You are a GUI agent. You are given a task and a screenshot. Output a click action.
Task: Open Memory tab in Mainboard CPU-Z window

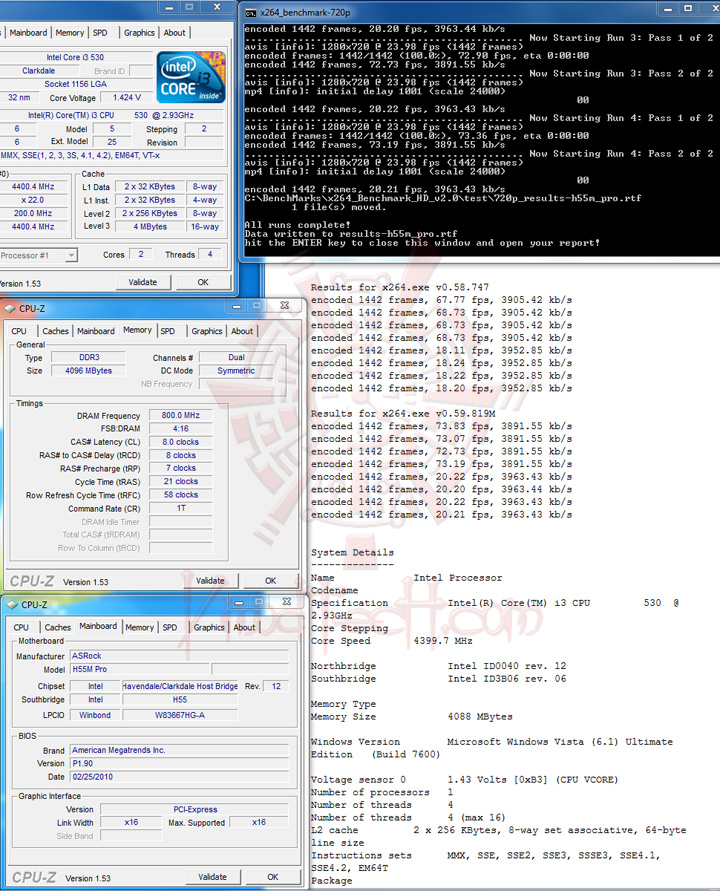point(140,627)
